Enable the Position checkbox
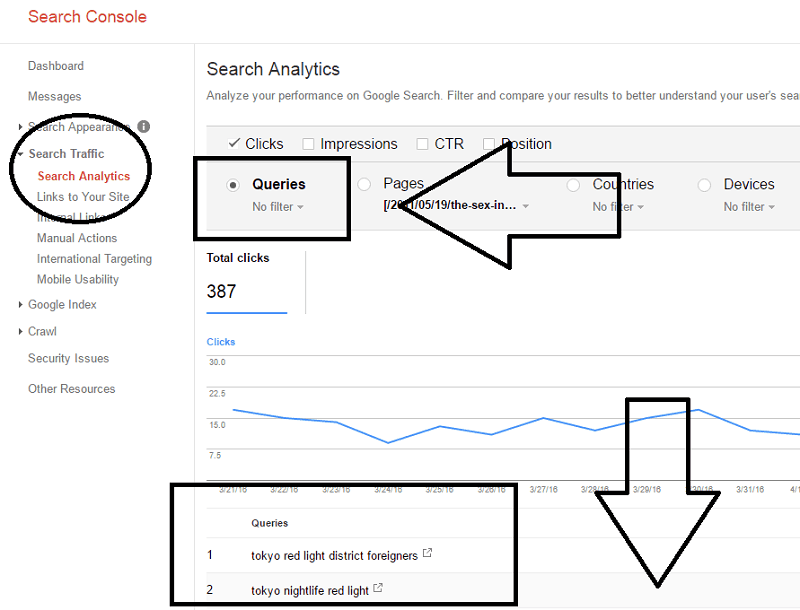Screen dimensions: 800x610 point(489,144)
